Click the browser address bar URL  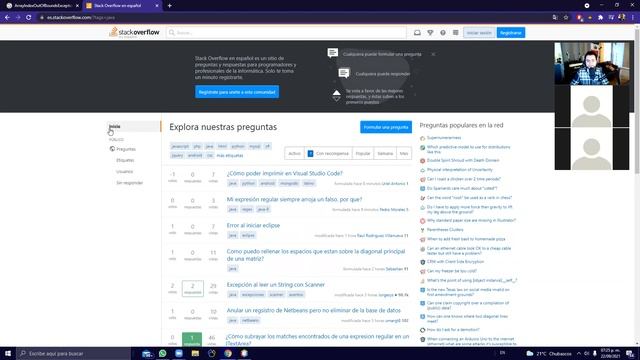pos(81,18)
